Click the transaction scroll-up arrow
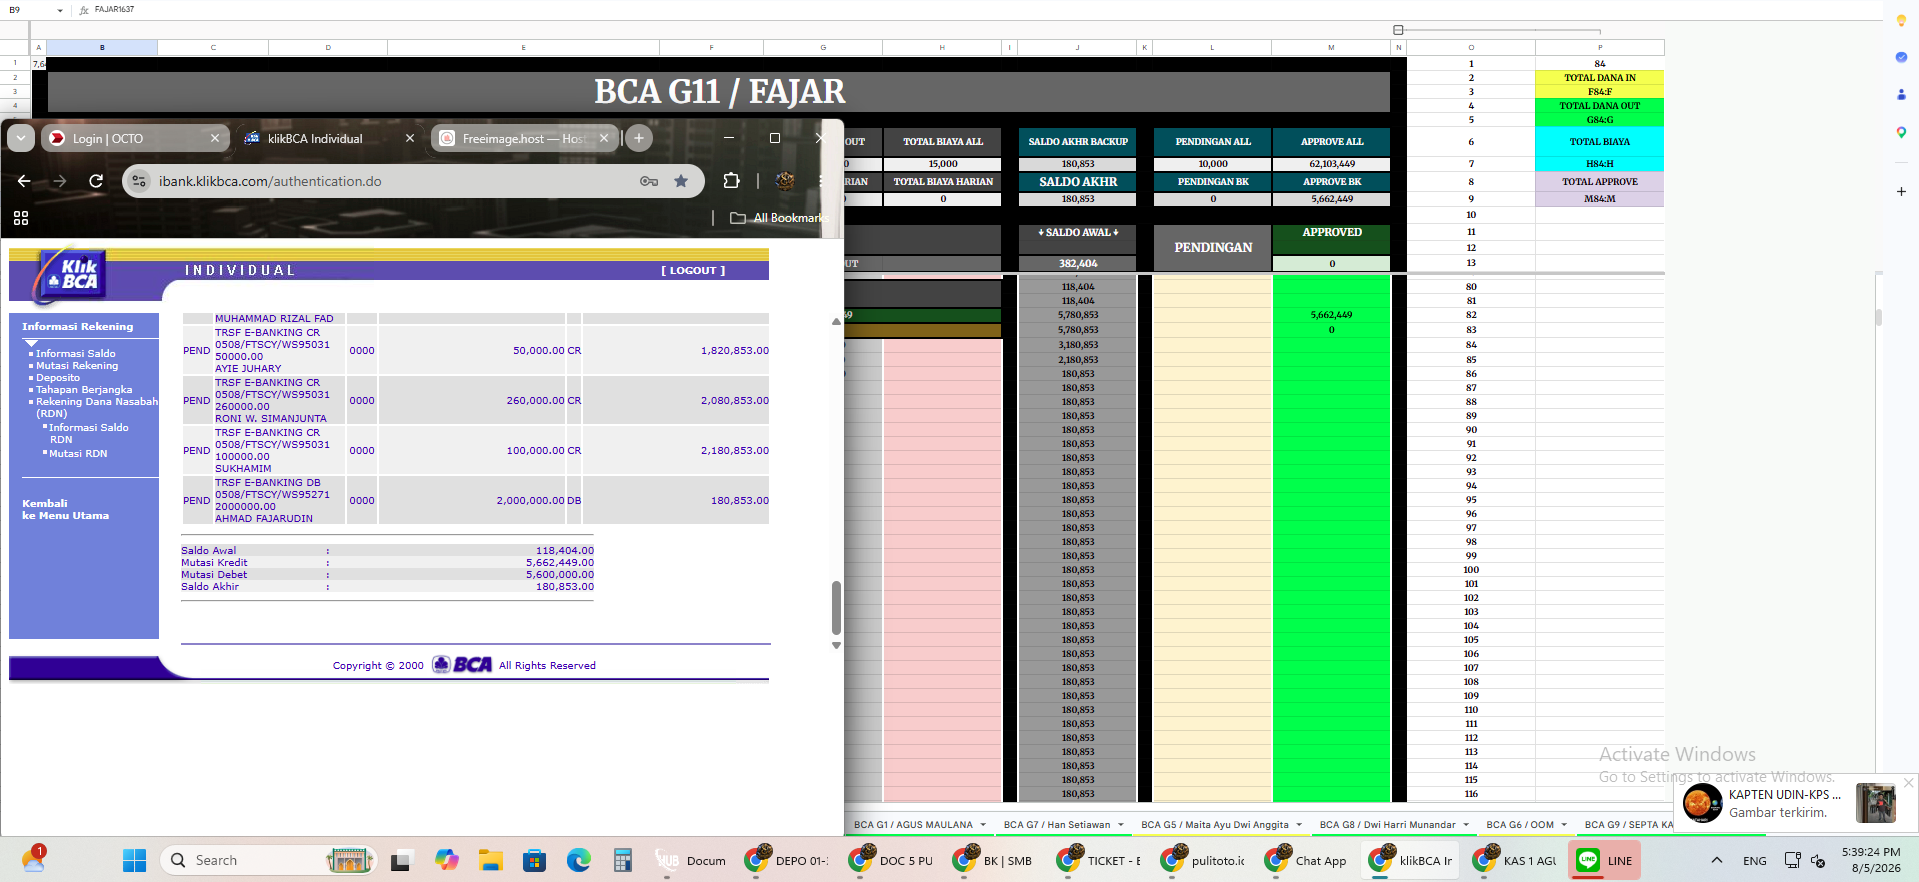The height and width of the screenshot is (882, 1919). tap(836, 322)
